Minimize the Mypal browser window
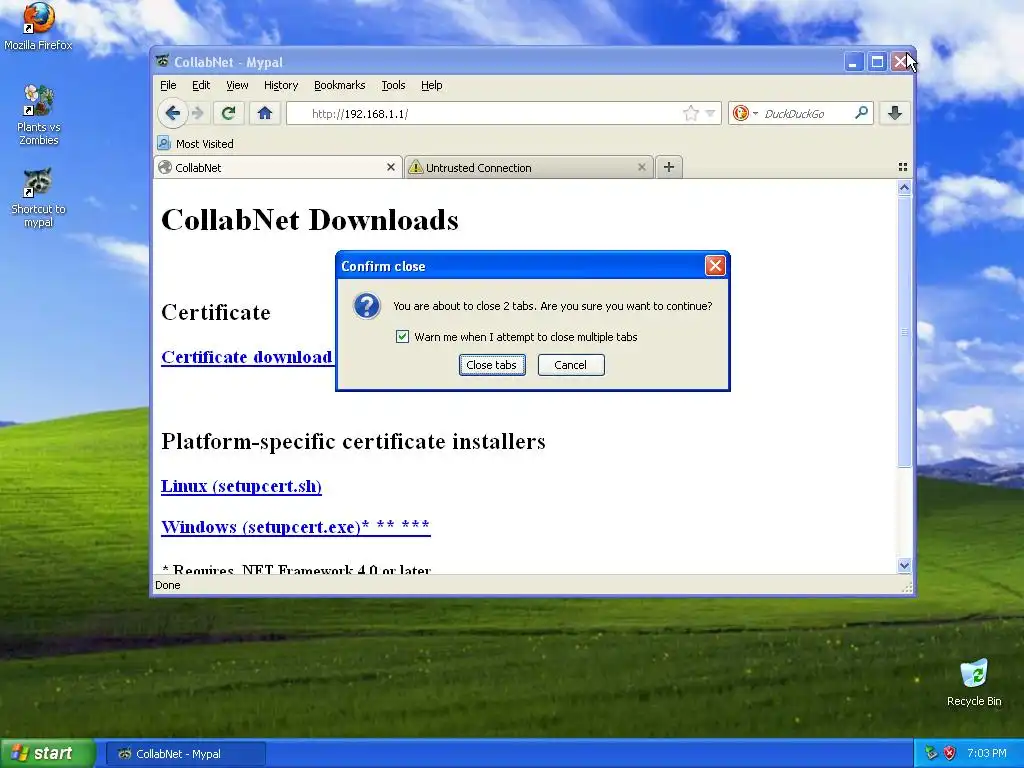 click(853, 62)
